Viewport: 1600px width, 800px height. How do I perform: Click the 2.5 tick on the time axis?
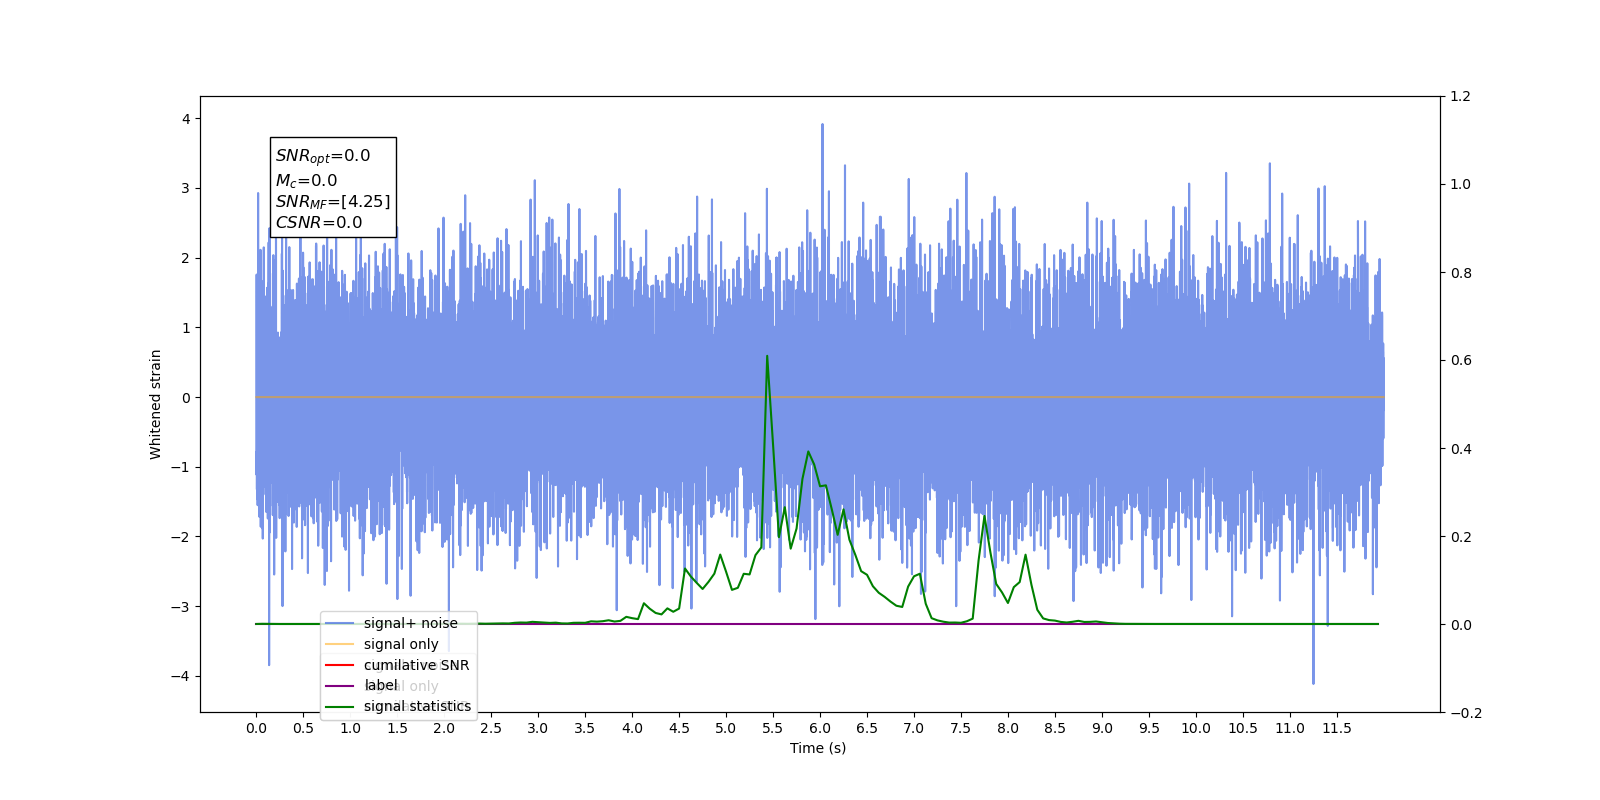[x=491, y=728]
